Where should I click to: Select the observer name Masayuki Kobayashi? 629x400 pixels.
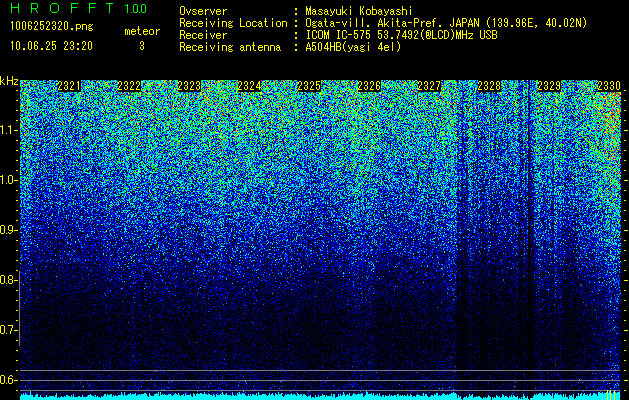coord(359,11)
